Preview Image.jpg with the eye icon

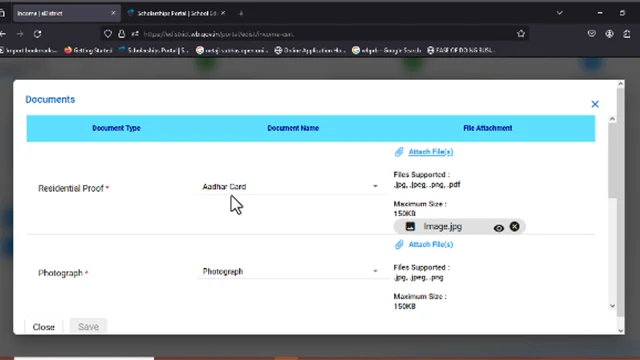[x=498, y=228]
